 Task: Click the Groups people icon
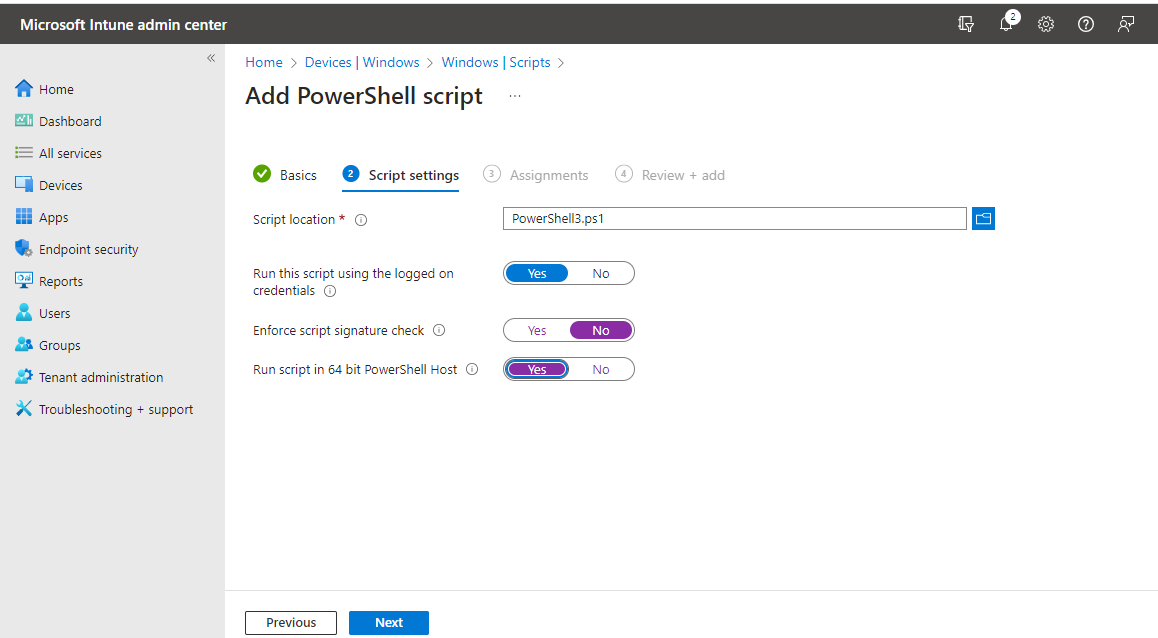click(24, 345)
